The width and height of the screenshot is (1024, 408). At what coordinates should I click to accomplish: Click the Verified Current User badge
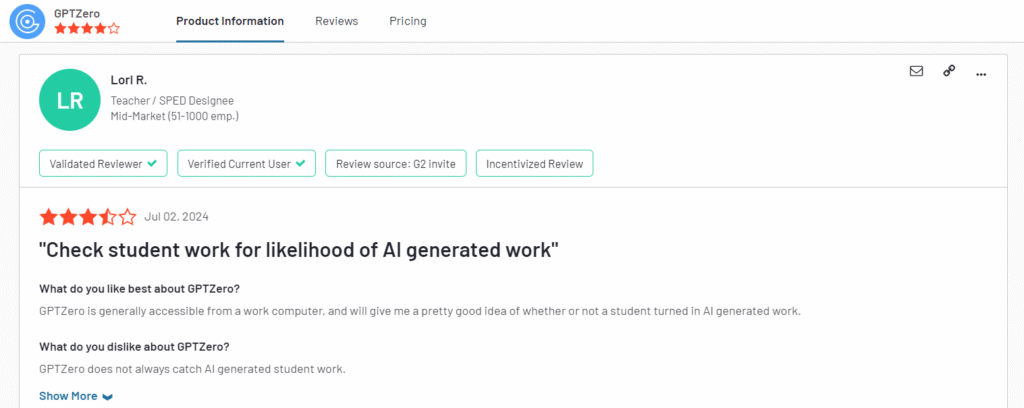click(x=246, y=163)
